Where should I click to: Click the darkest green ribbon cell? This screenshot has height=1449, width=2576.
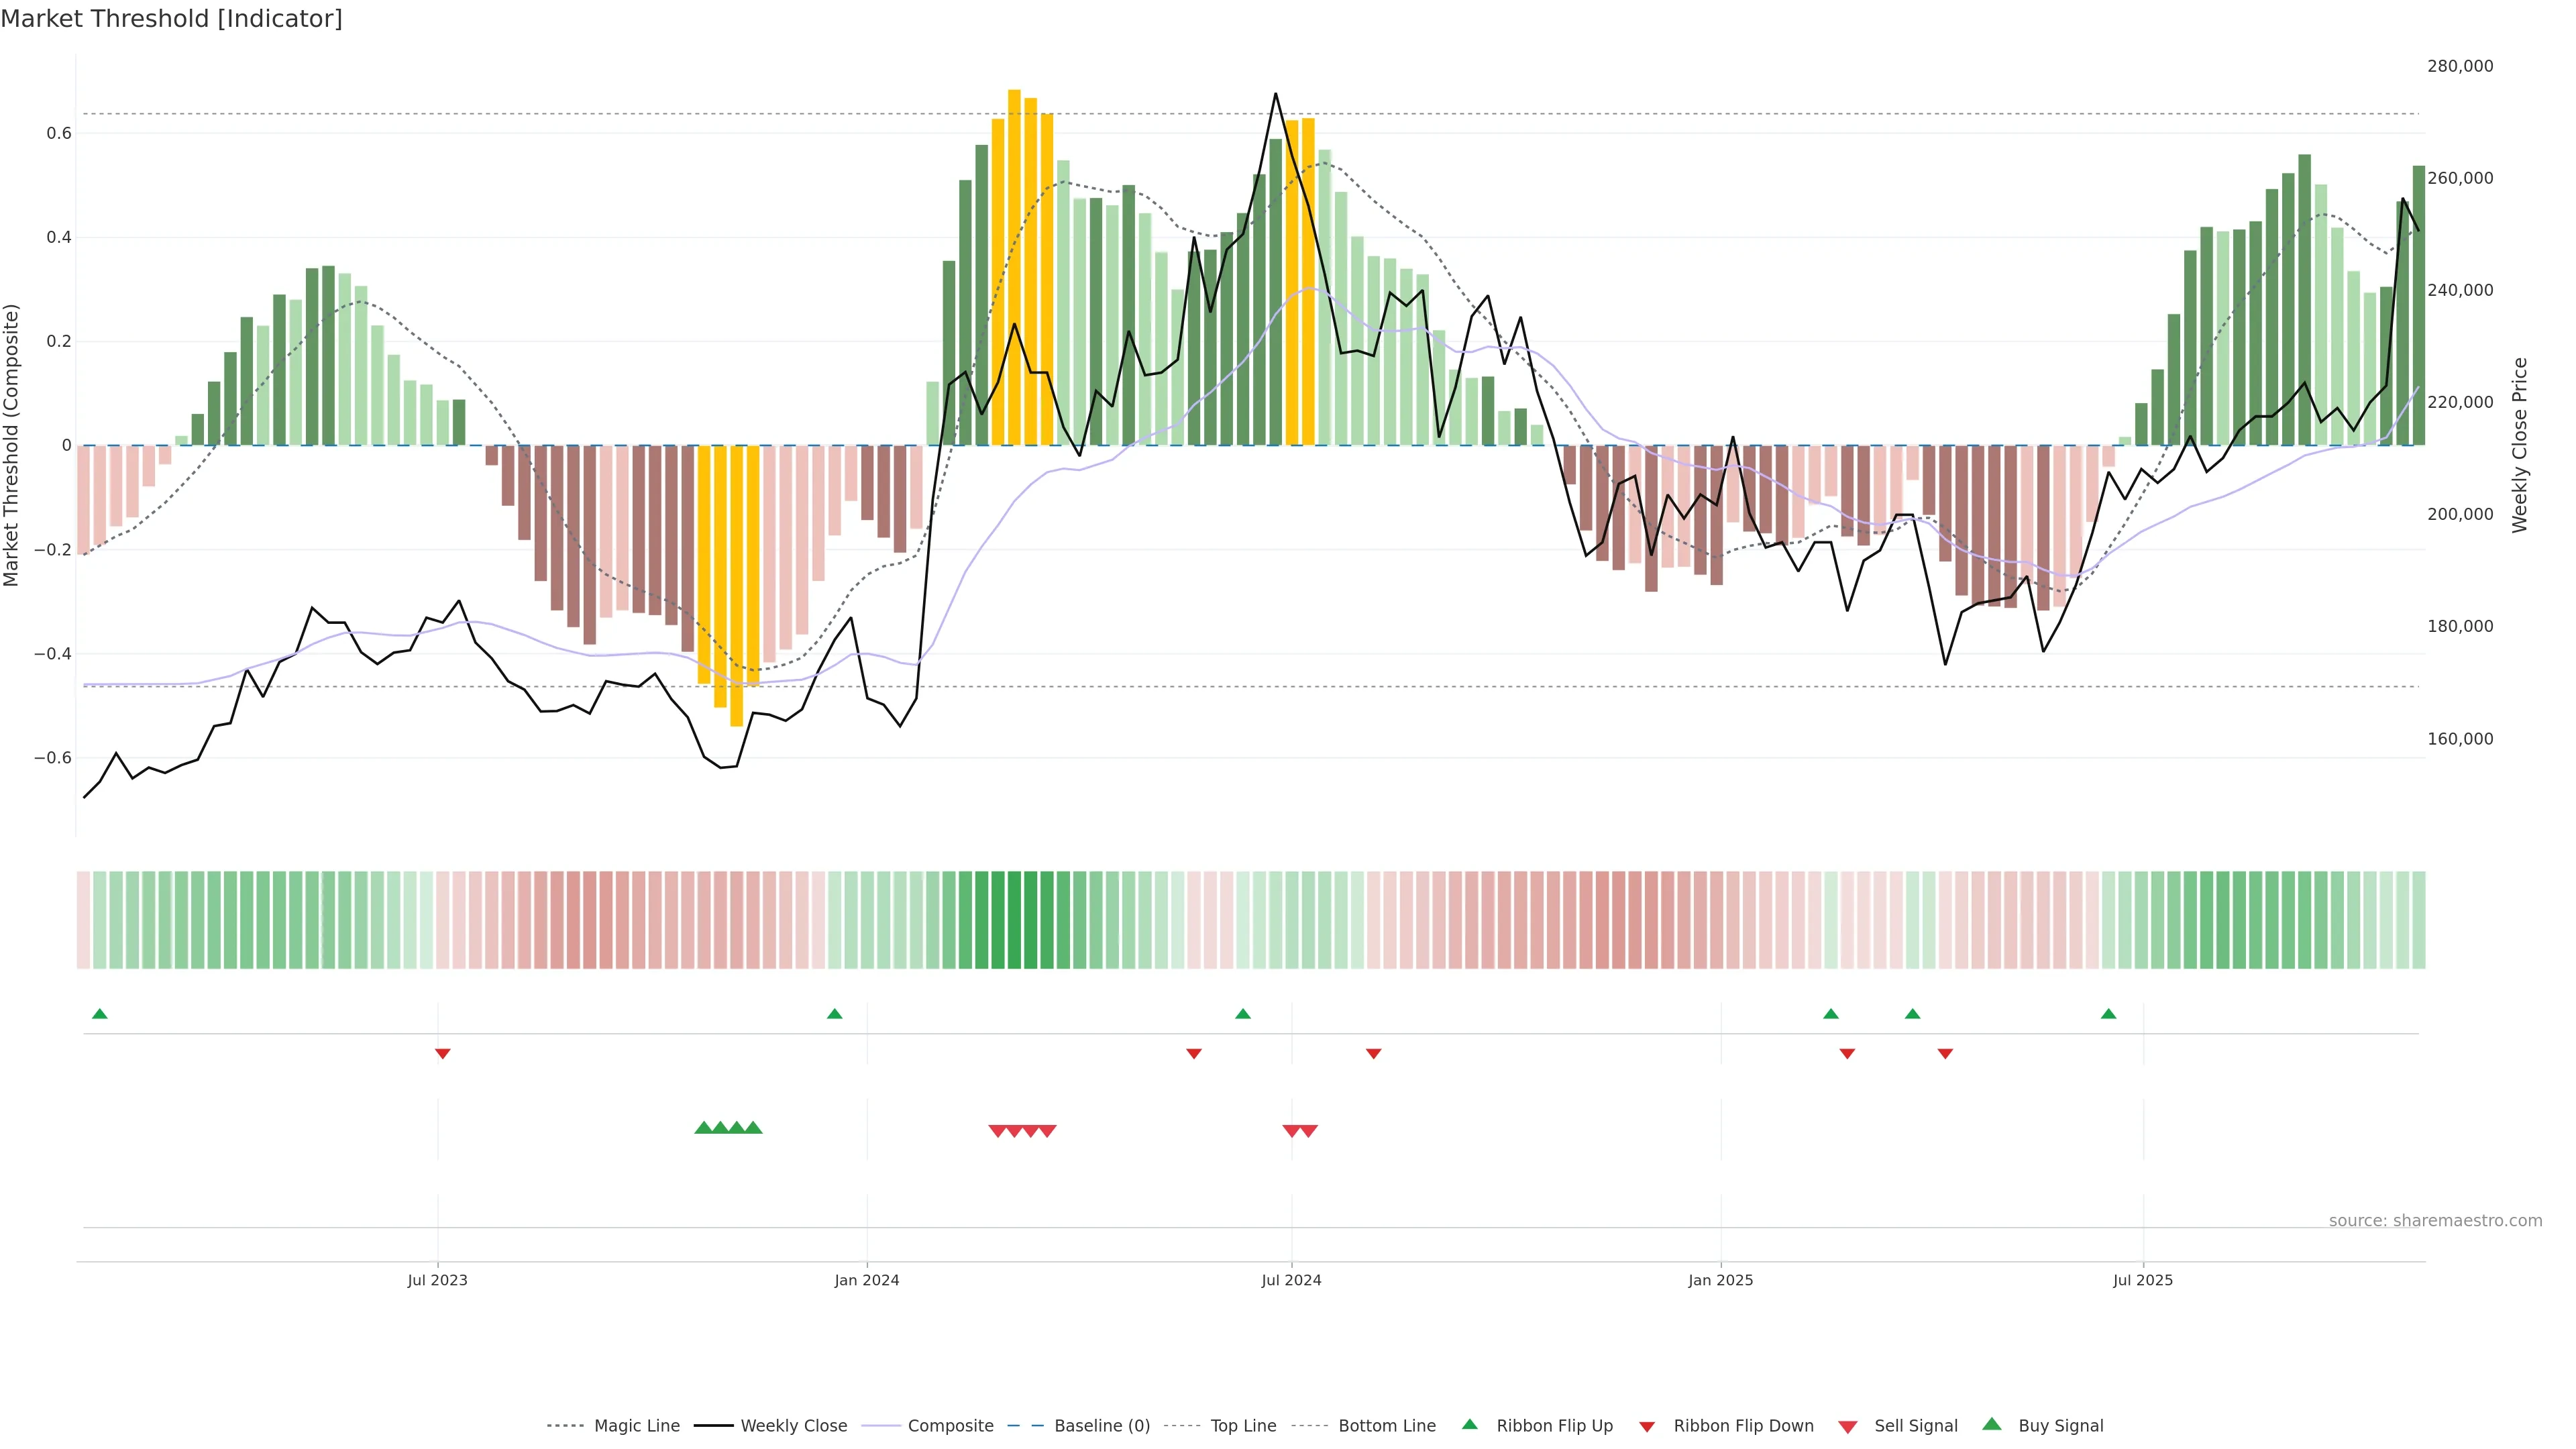(1014, 920)
